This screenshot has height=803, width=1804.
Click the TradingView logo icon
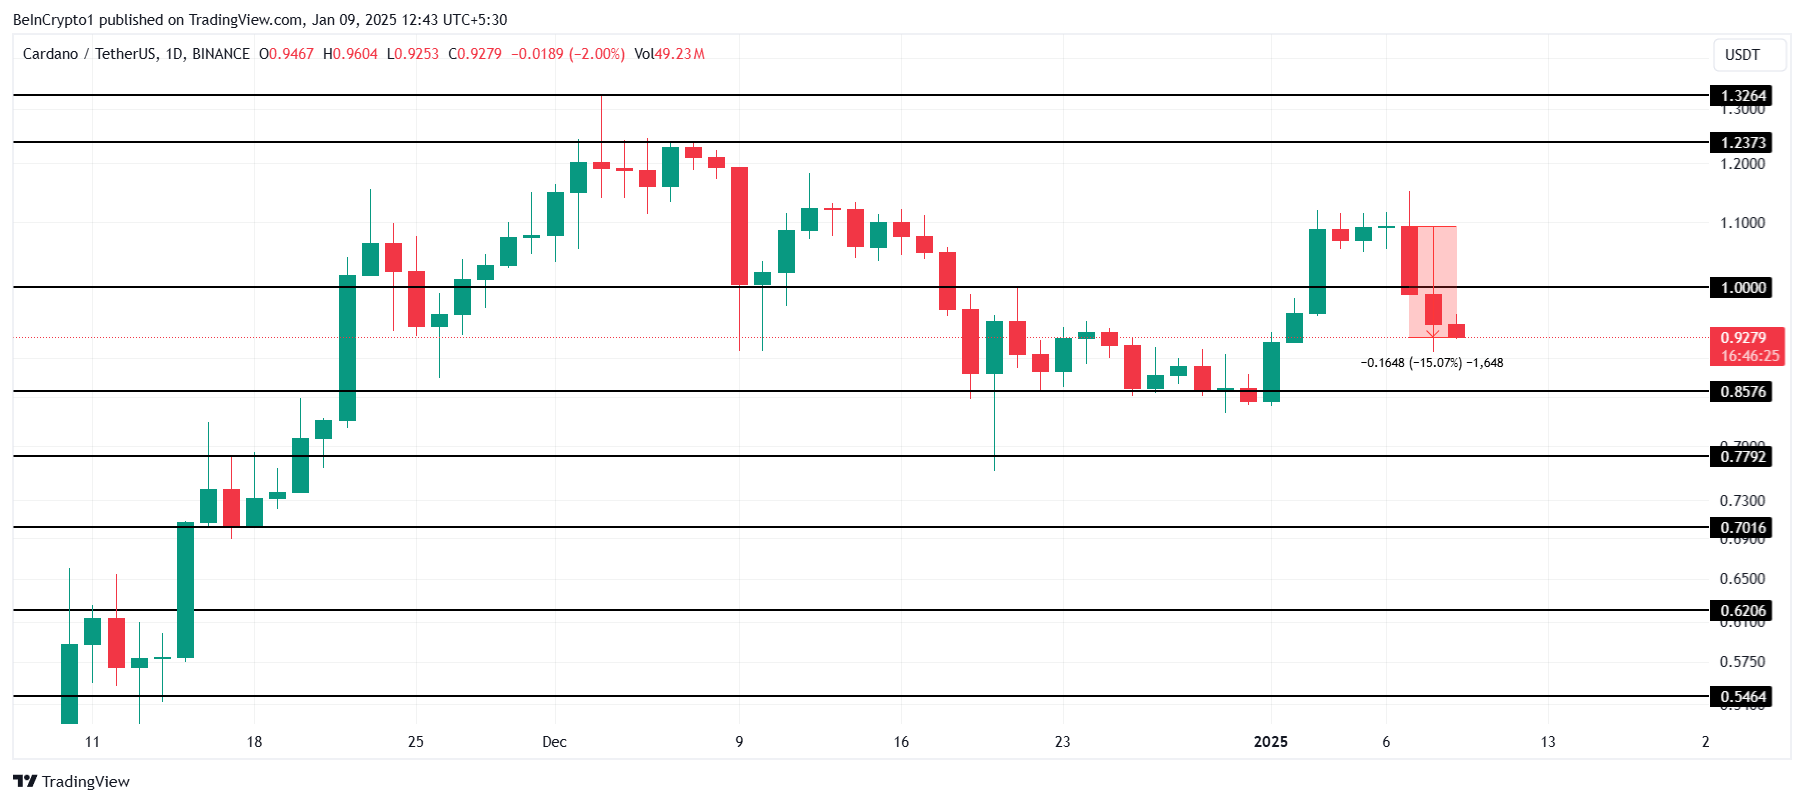(x=25, y=781)
